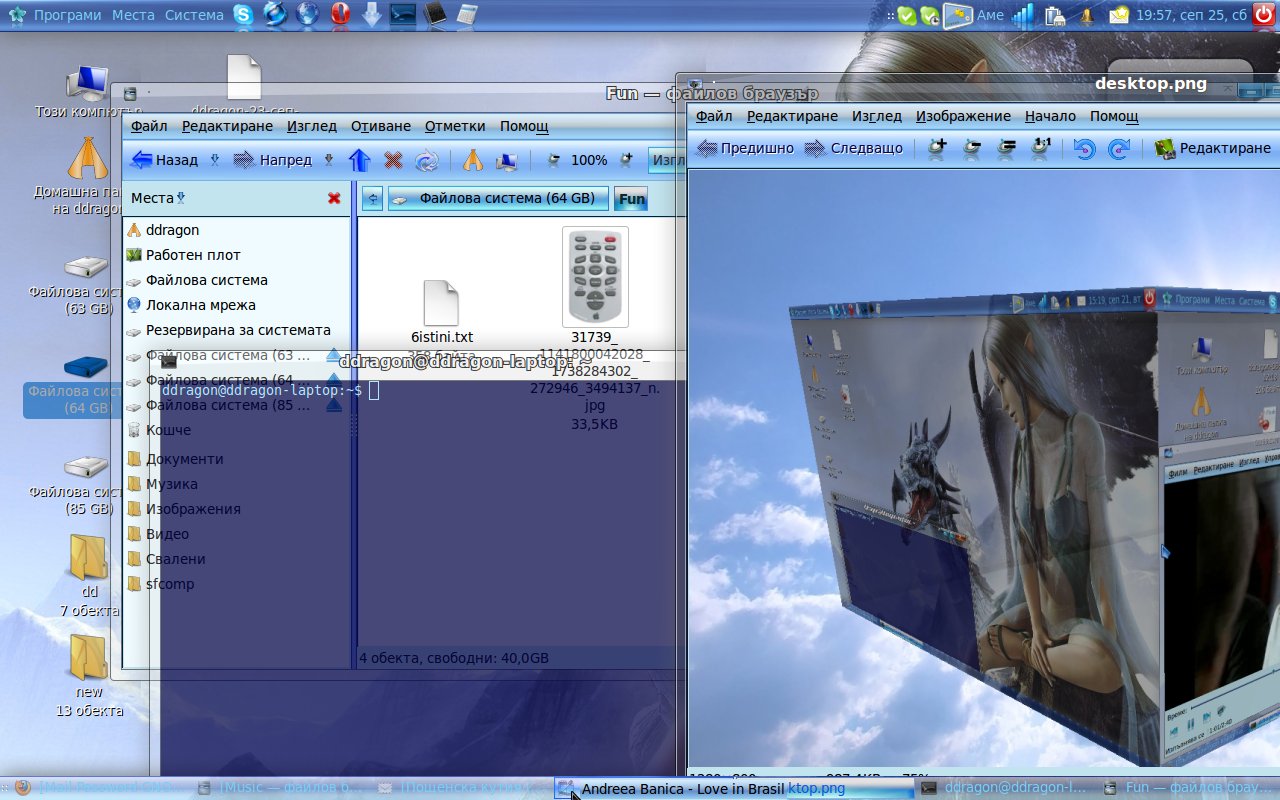1280x800 pixels.
Task: Zoom in the image viewer
Action: pos(937,148)
